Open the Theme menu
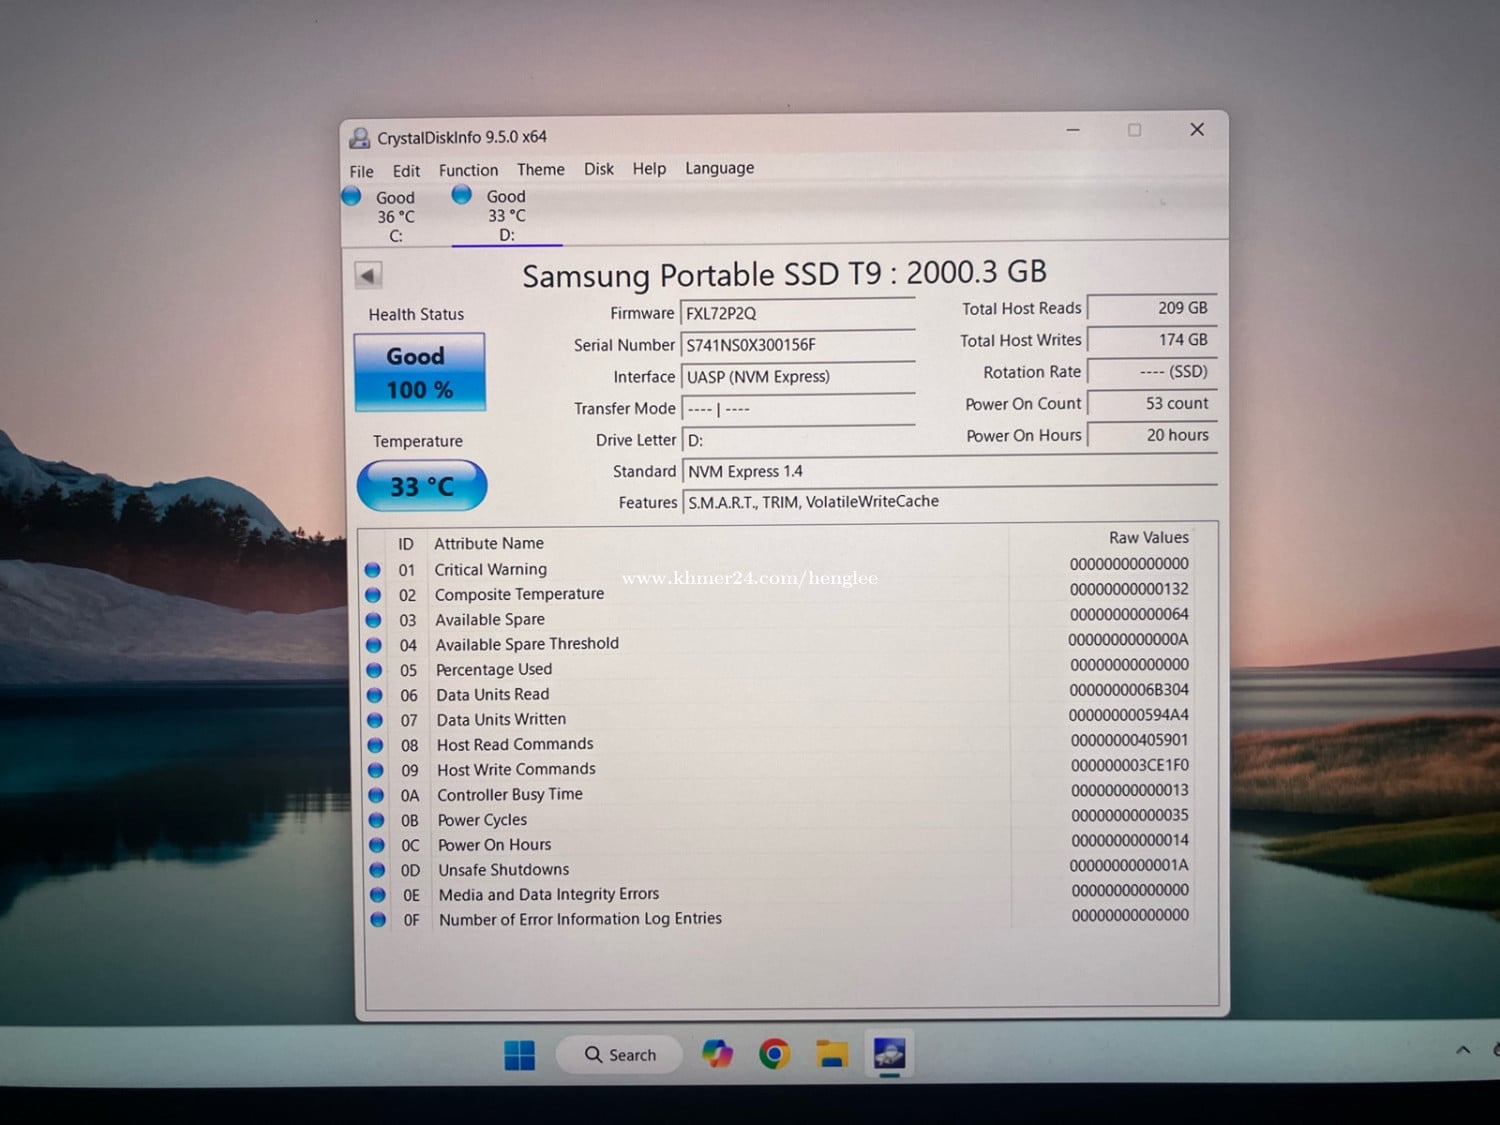 tap(540, 169)
